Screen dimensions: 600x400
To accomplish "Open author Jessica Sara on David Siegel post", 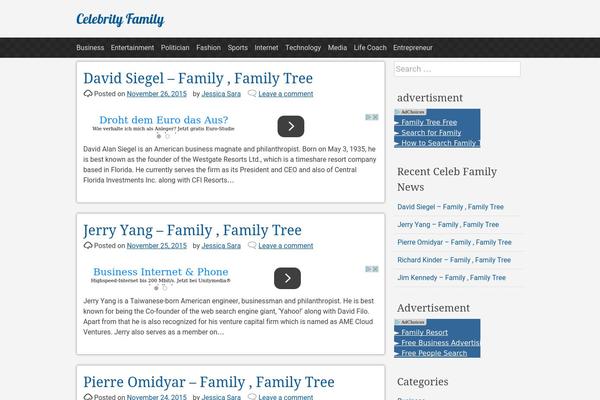I will (221, 94).
